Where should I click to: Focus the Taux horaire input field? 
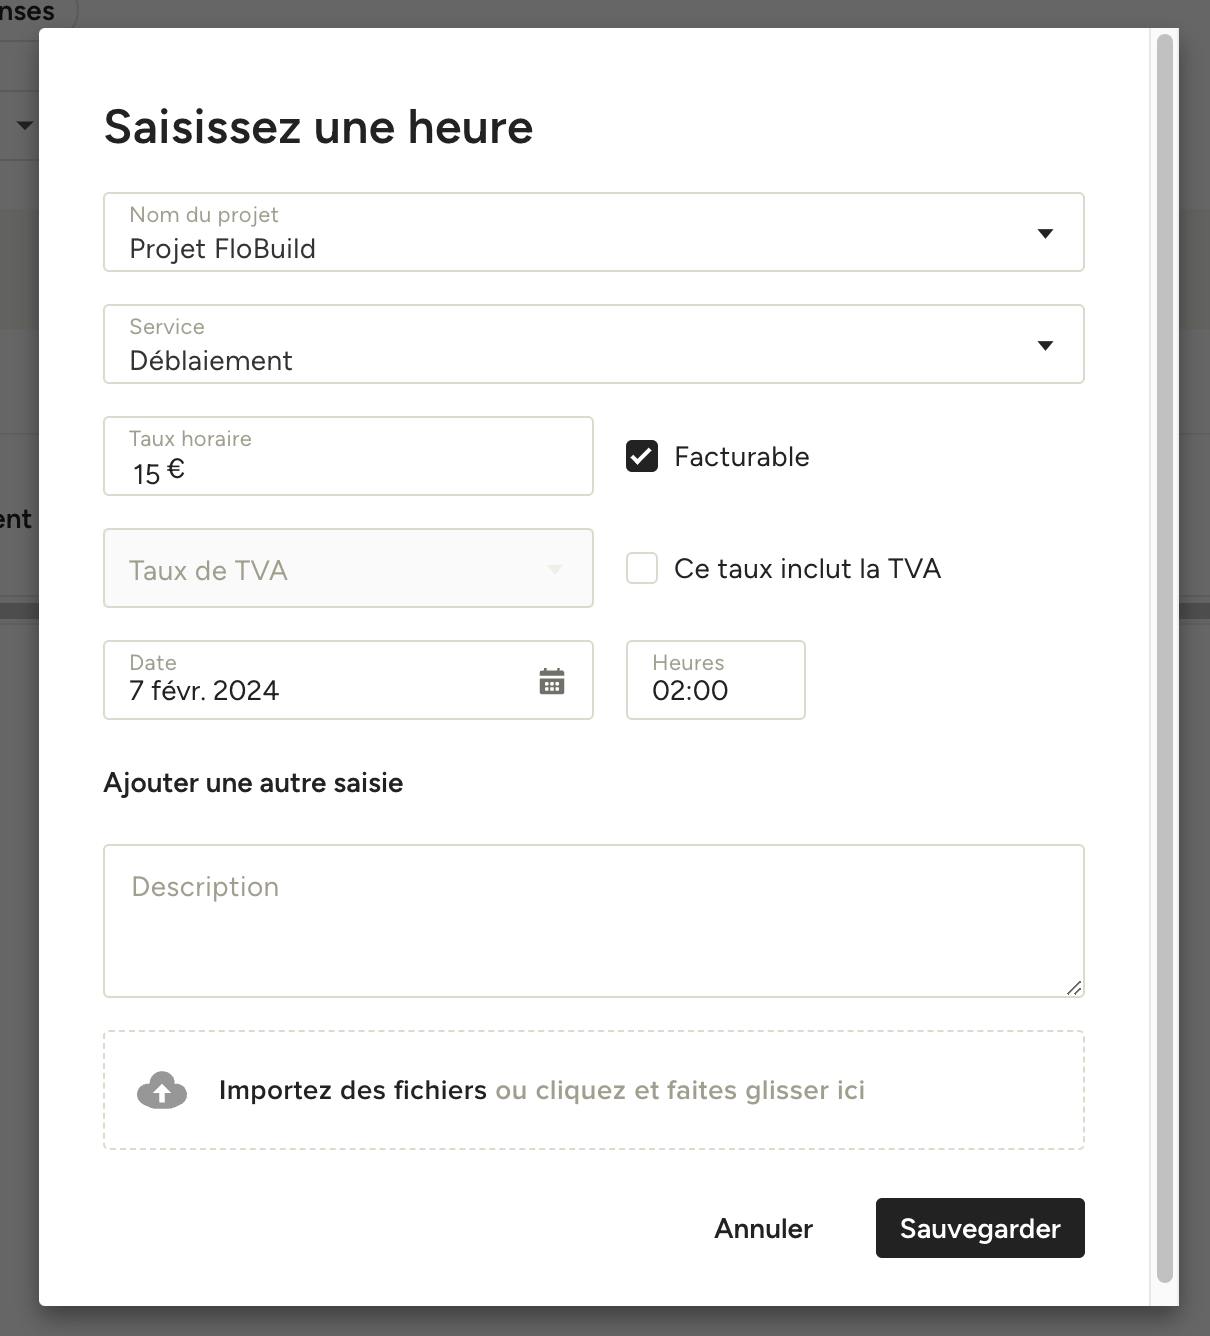point(348,456)
